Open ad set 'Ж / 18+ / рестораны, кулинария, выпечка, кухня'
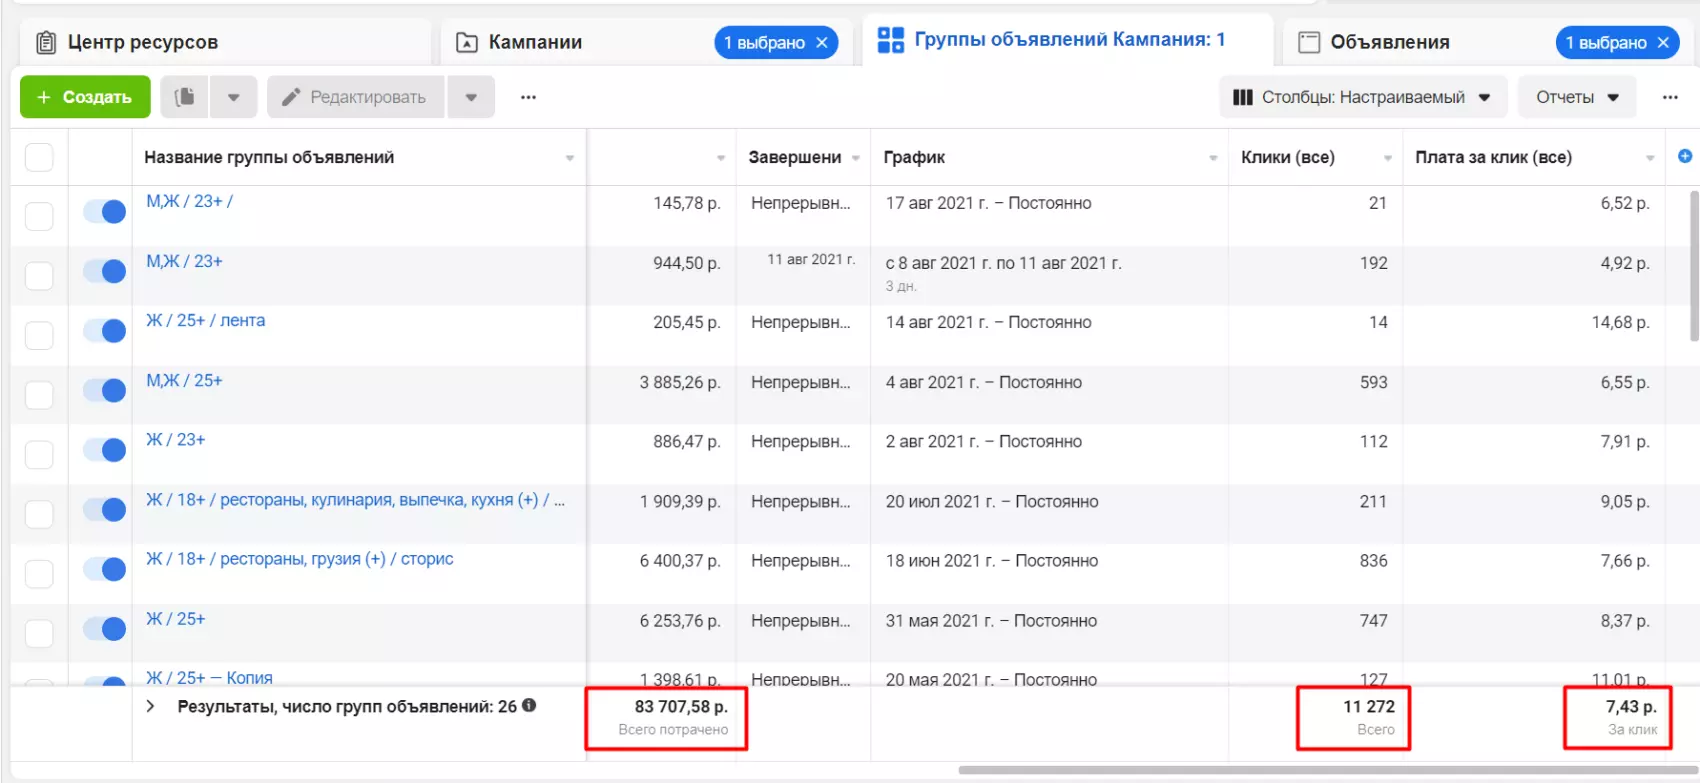Image resolution: width=1700 pixels, height=783 pixels. (356, 499)
